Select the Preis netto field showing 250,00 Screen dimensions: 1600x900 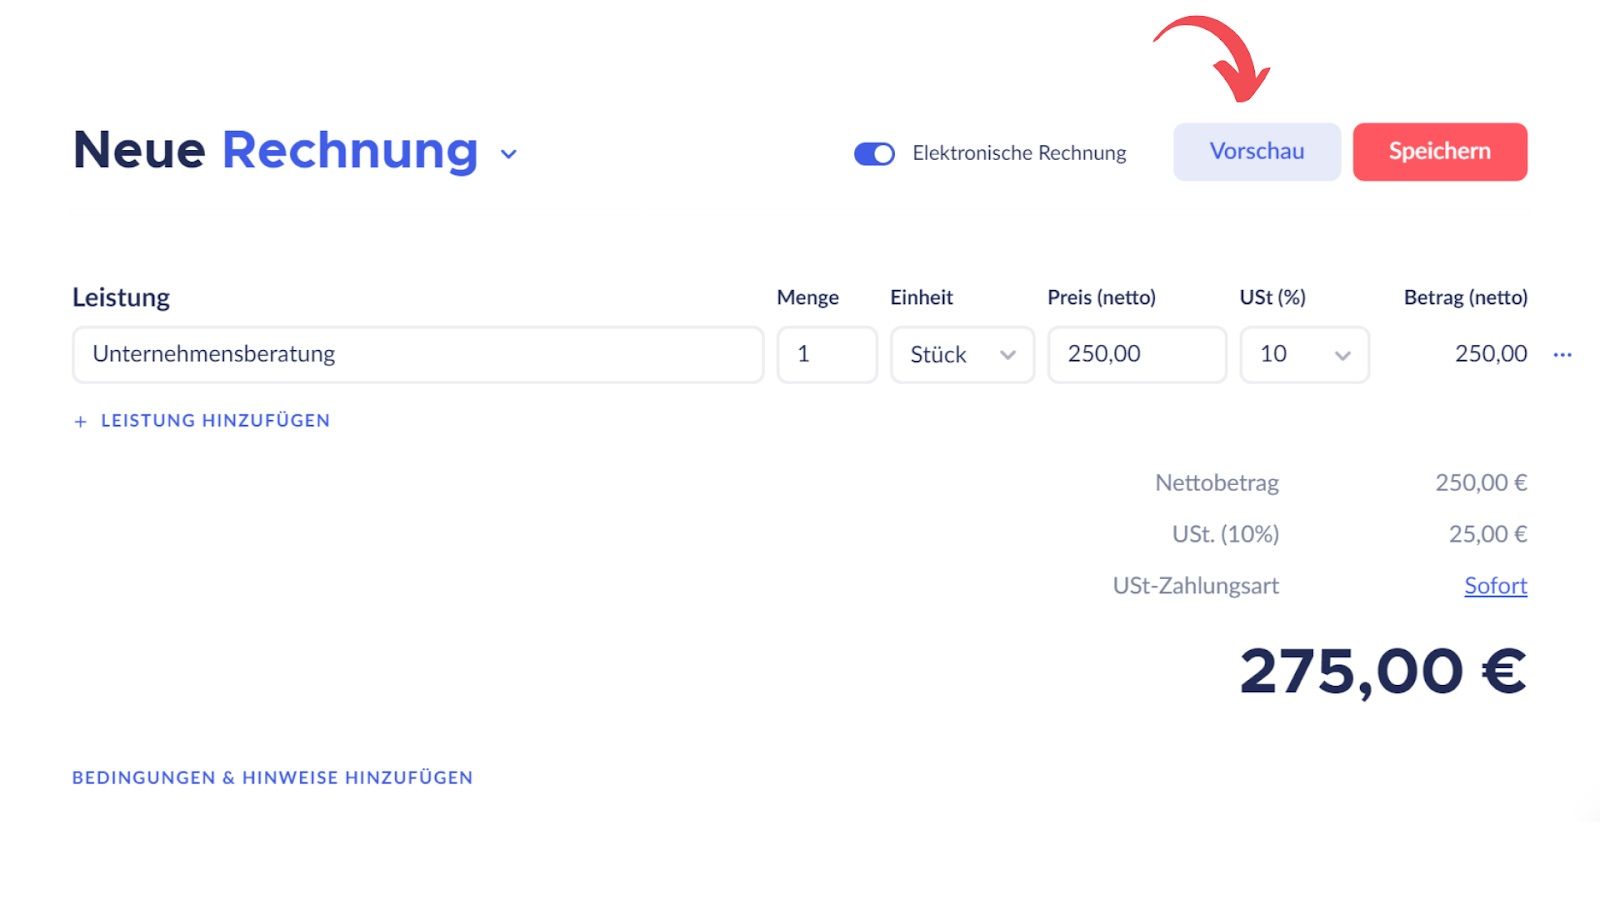(1136, 354)
